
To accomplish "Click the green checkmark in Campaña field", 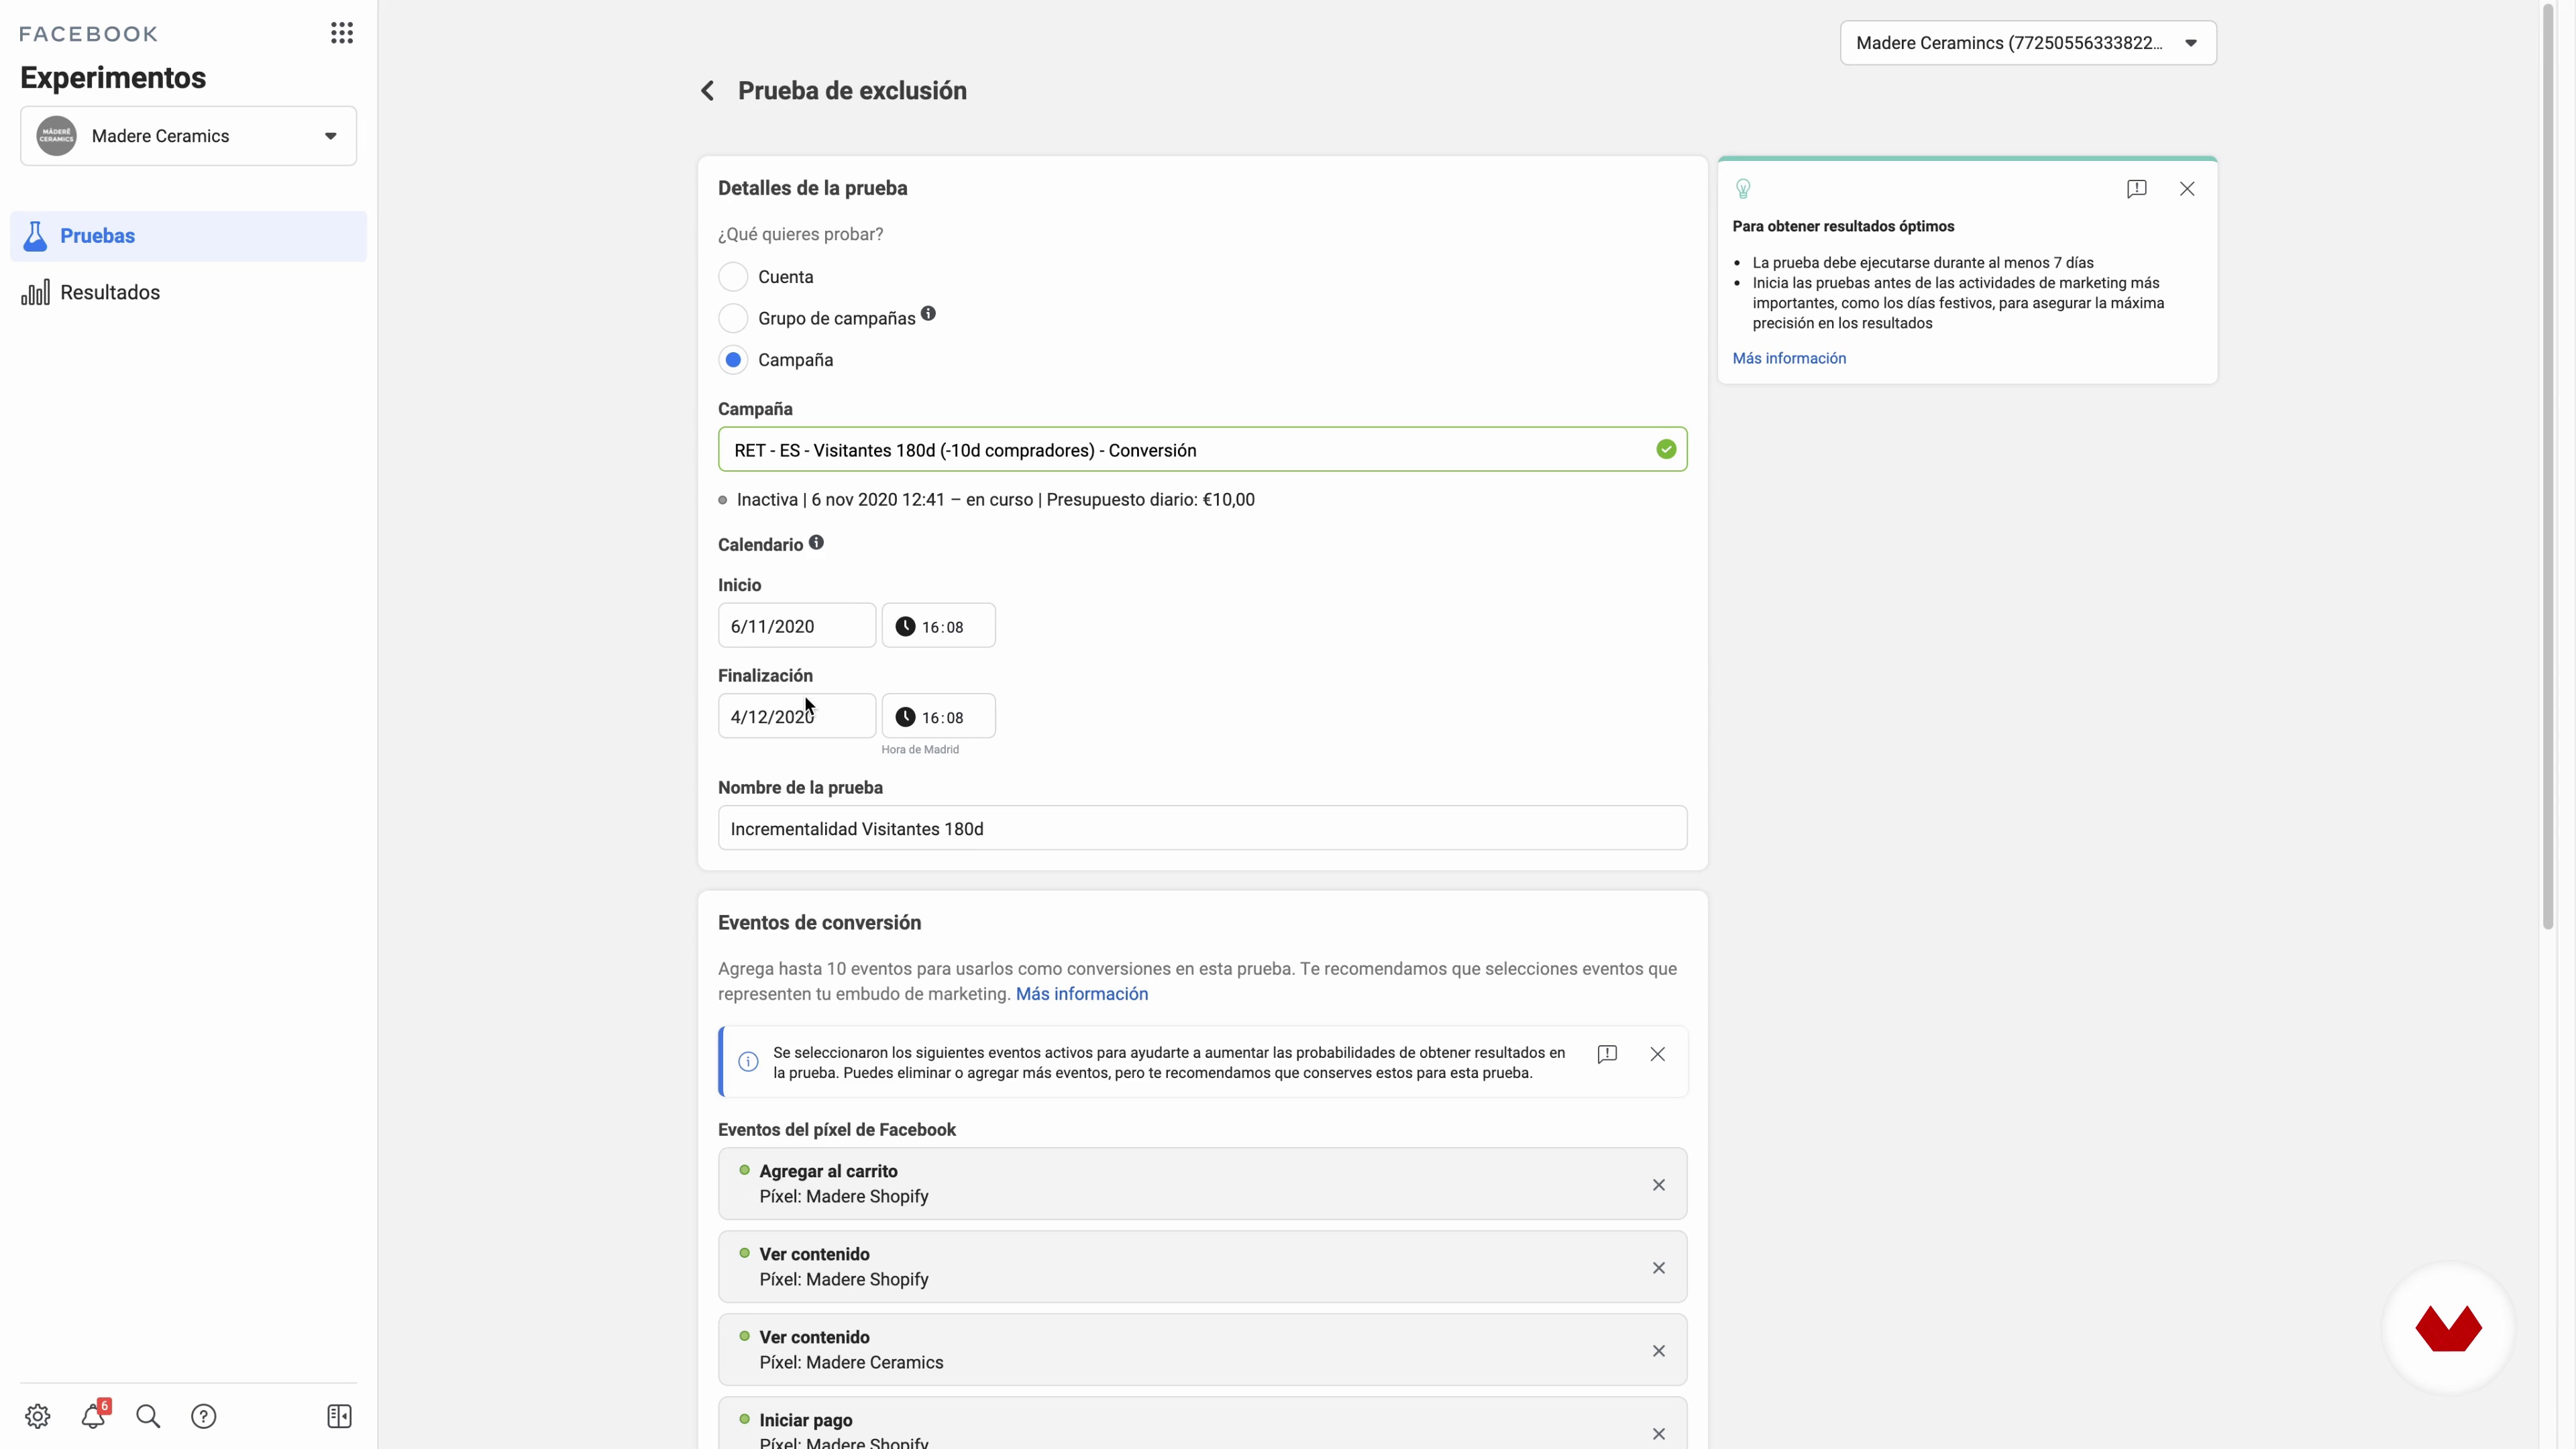I will (x=1666, y=450).
